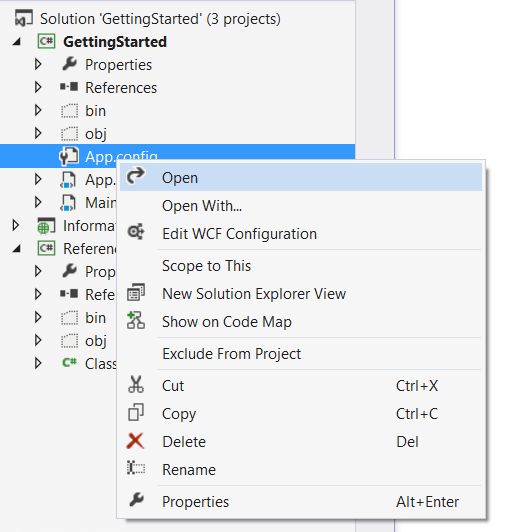
Task: Expand the first bin folder
Action: click(38, 110)
